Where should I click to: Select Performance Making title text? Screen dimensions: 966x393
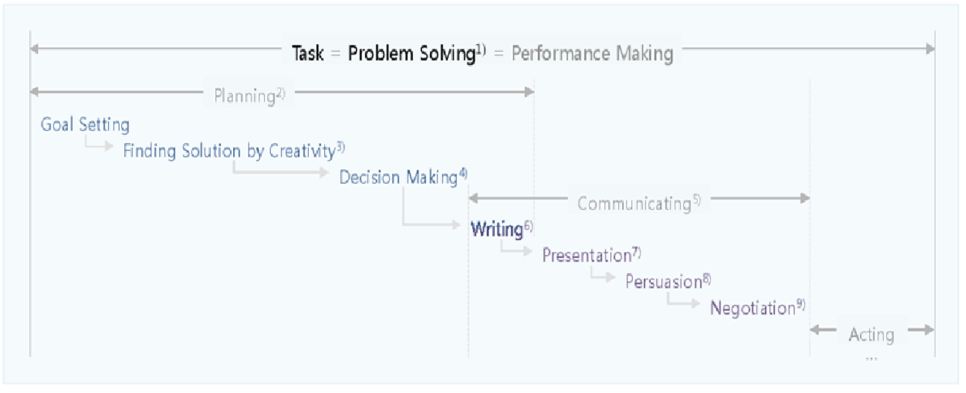592,54
